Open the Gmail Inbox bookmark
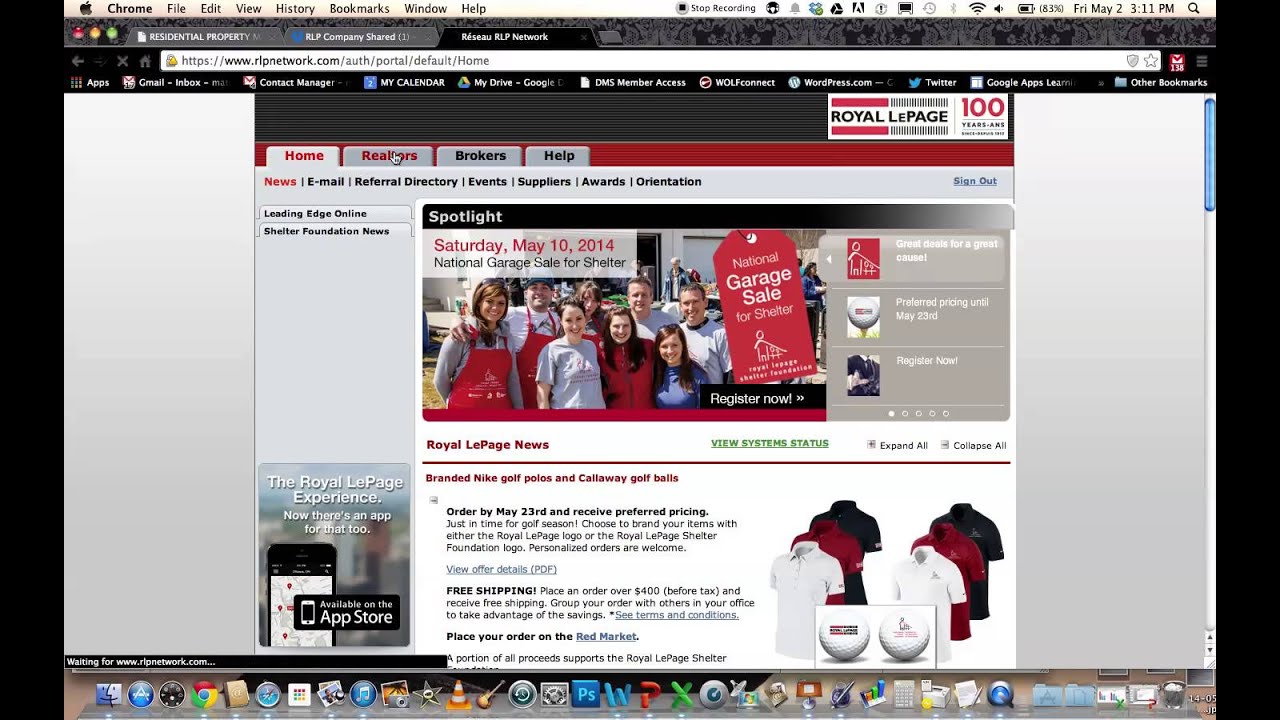1280x720 pixels. point(176,83)
